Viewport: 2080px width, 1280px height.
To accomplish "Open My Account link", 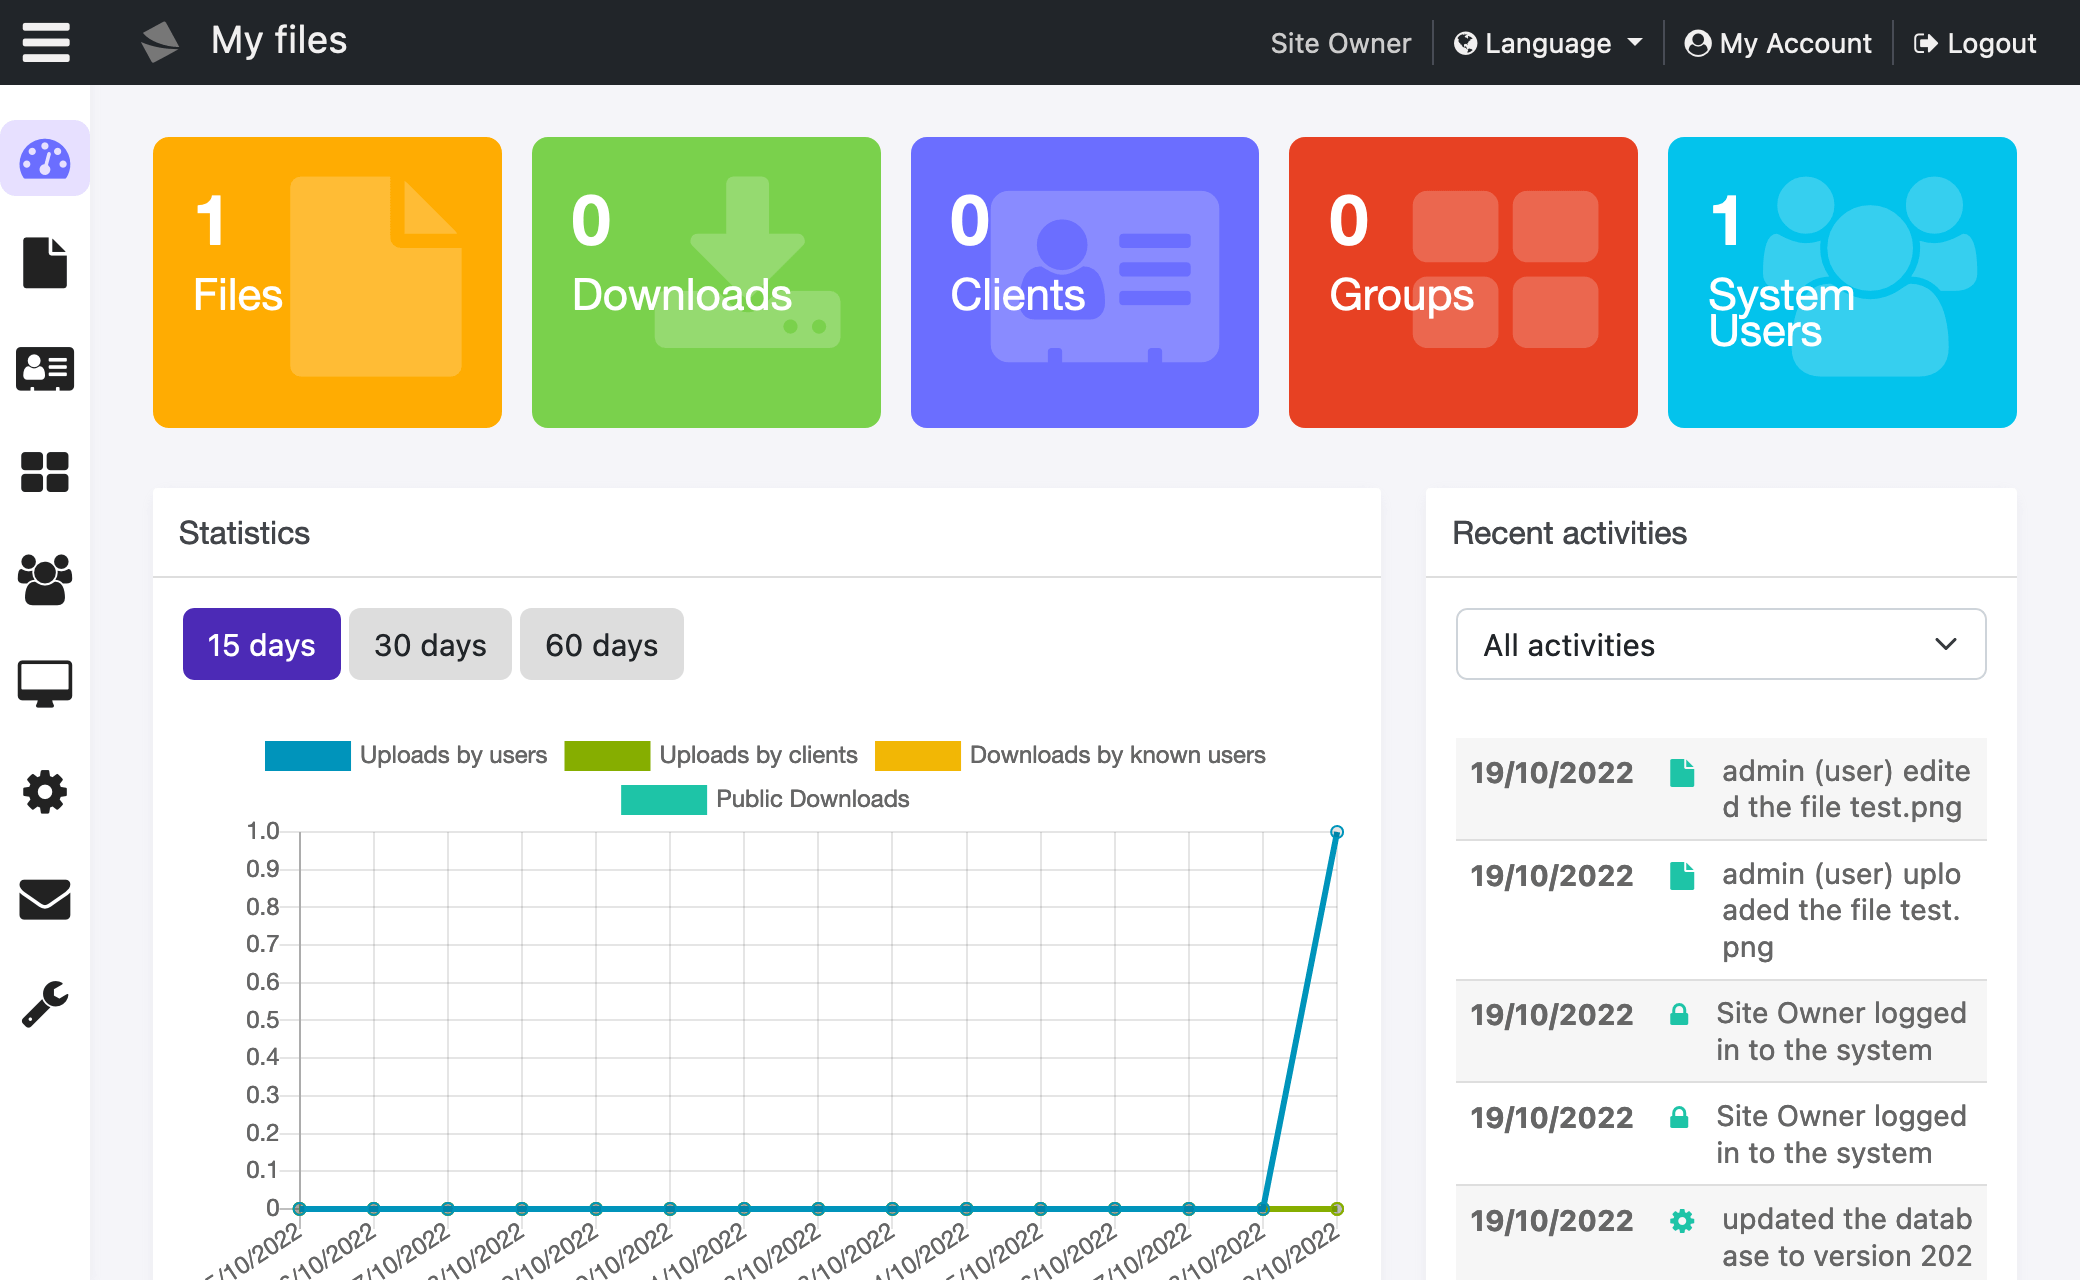I will point(1778,43).
